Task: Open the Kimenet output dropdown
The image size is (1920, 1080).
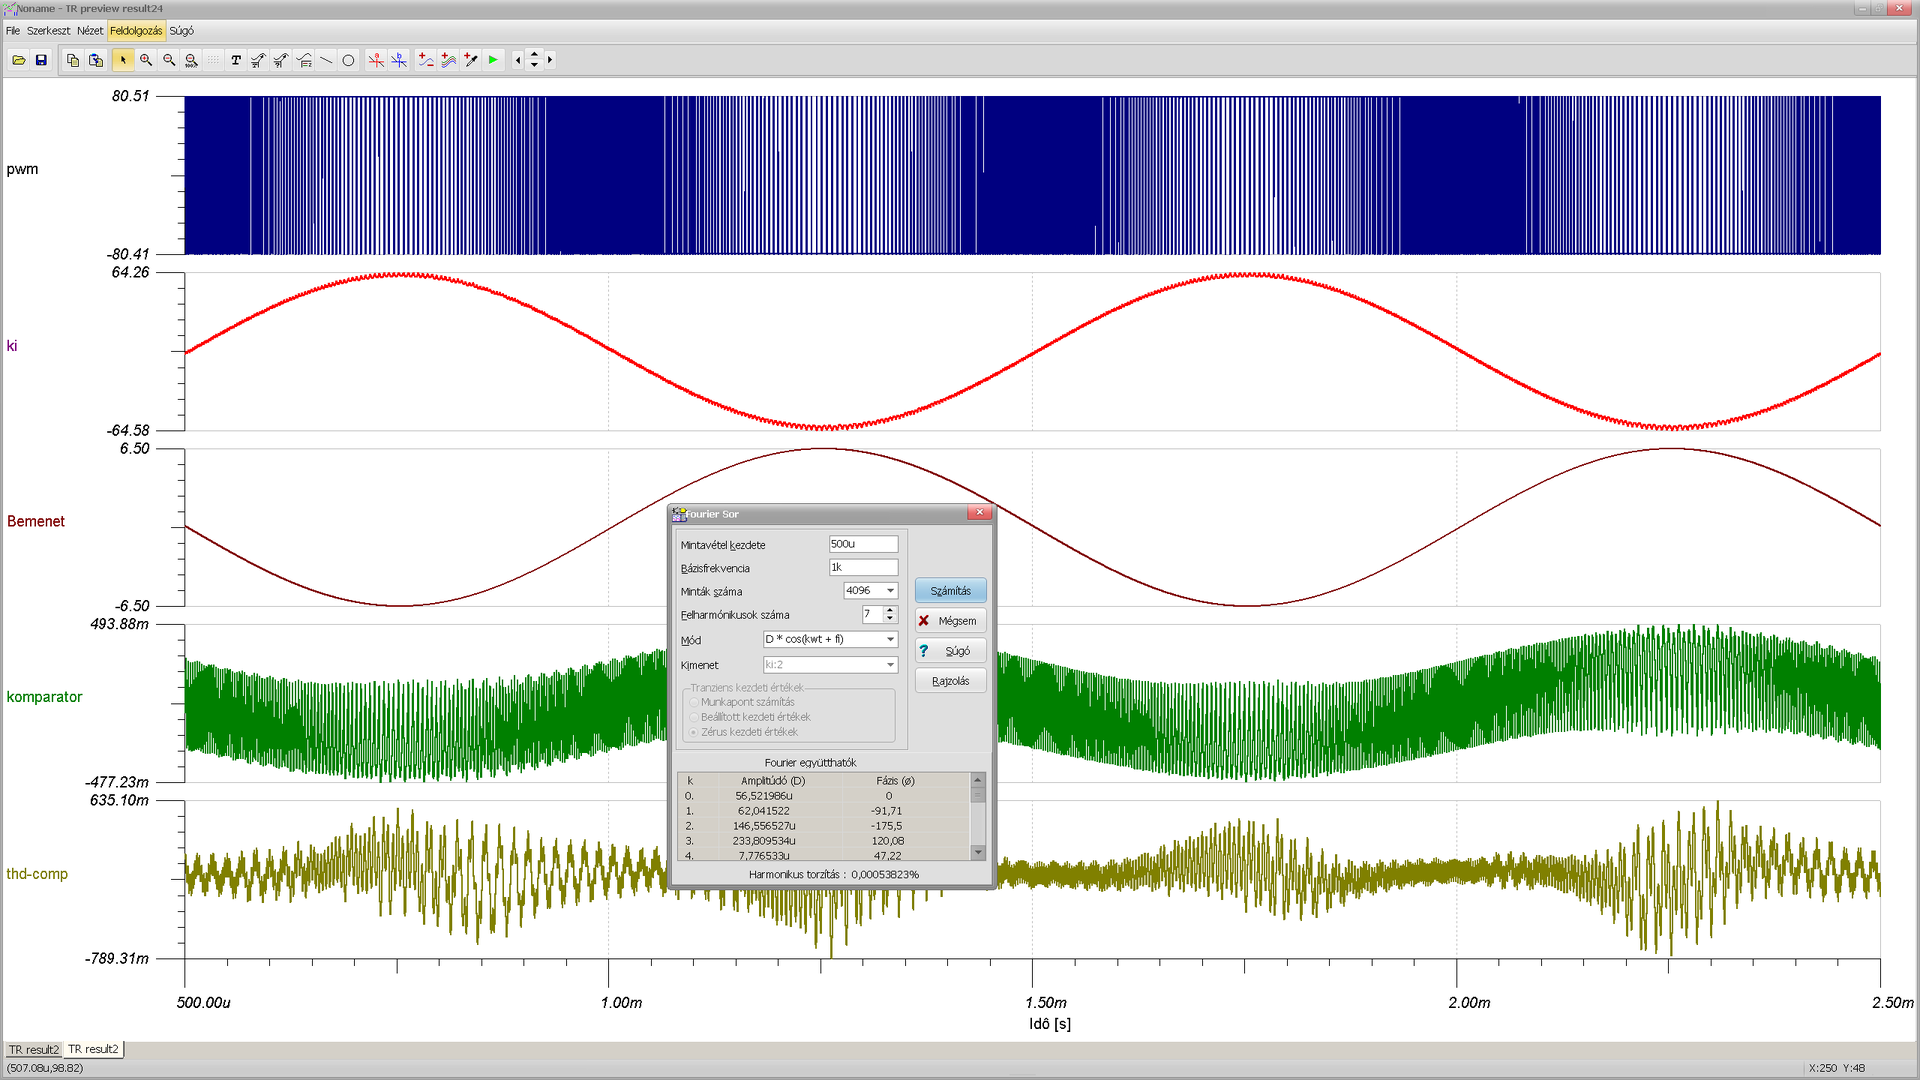Action: (x=890, y=665)
